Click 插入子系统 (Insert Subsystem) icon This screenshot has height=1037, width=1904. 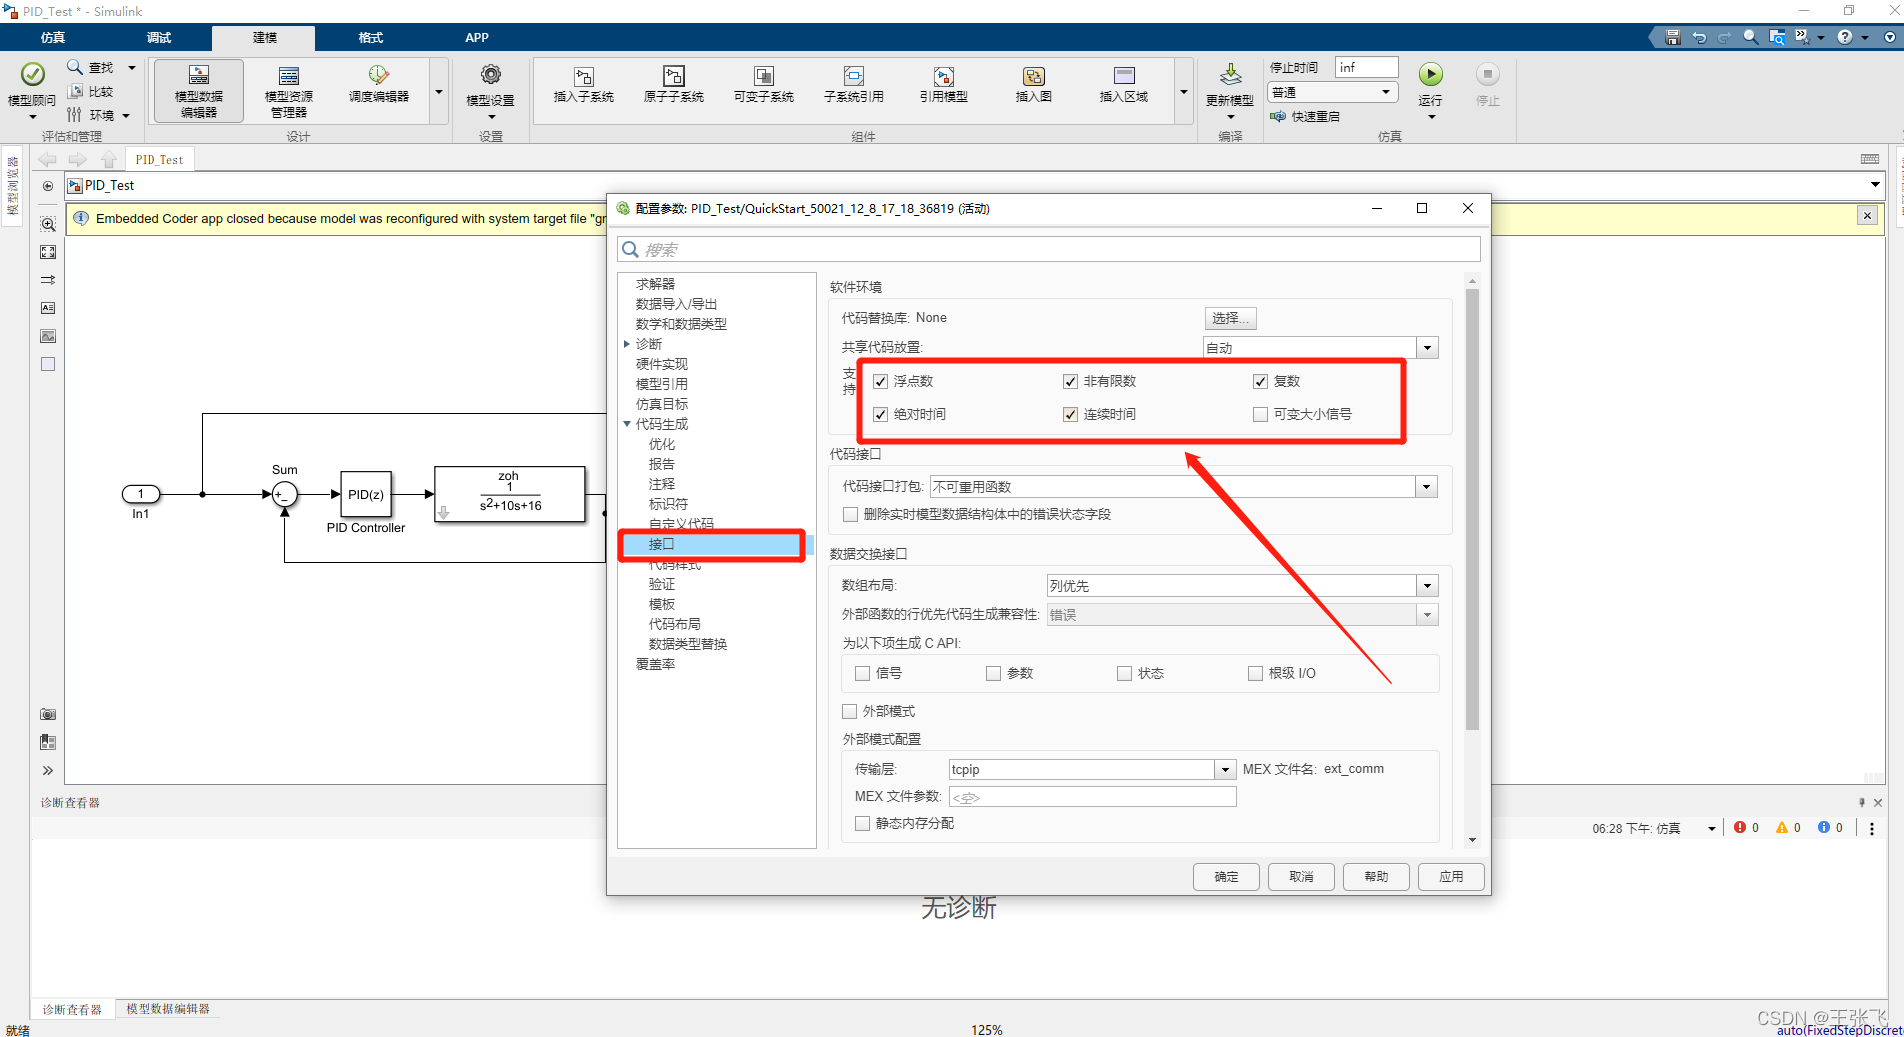(x=584, y=76)
